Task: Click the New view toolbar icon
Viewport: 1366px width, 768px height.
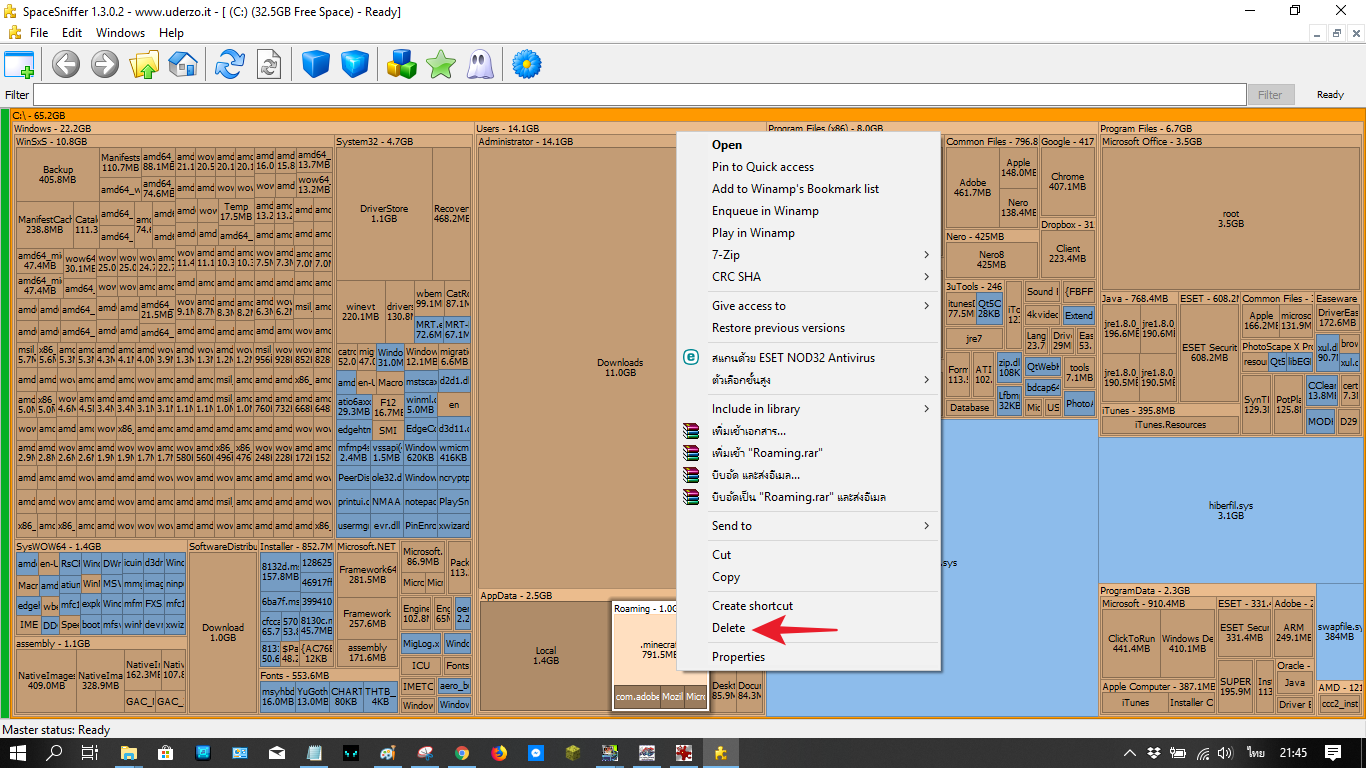Action: coord(19,65)
